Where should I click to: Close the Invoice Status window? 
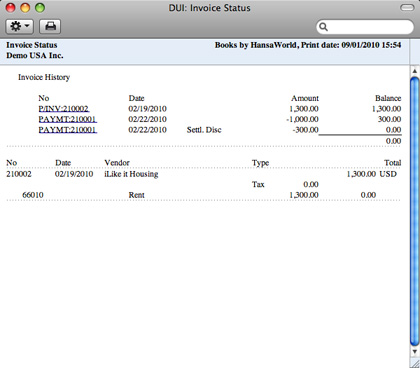(11, 8)
